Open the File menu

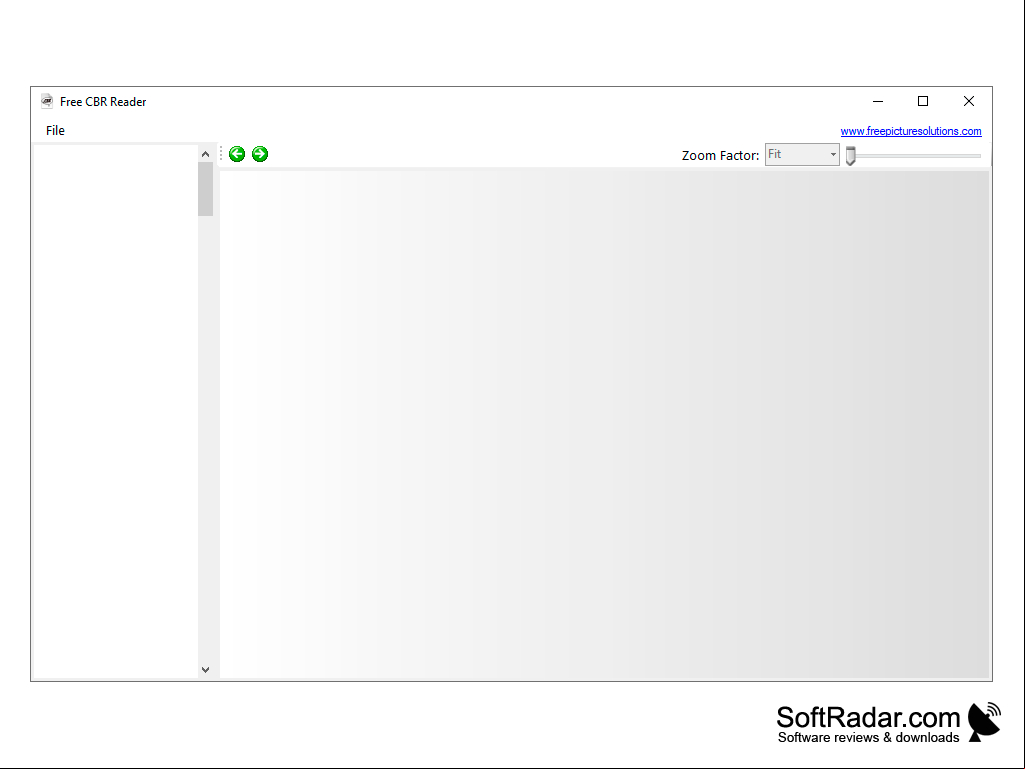point(55,131)
